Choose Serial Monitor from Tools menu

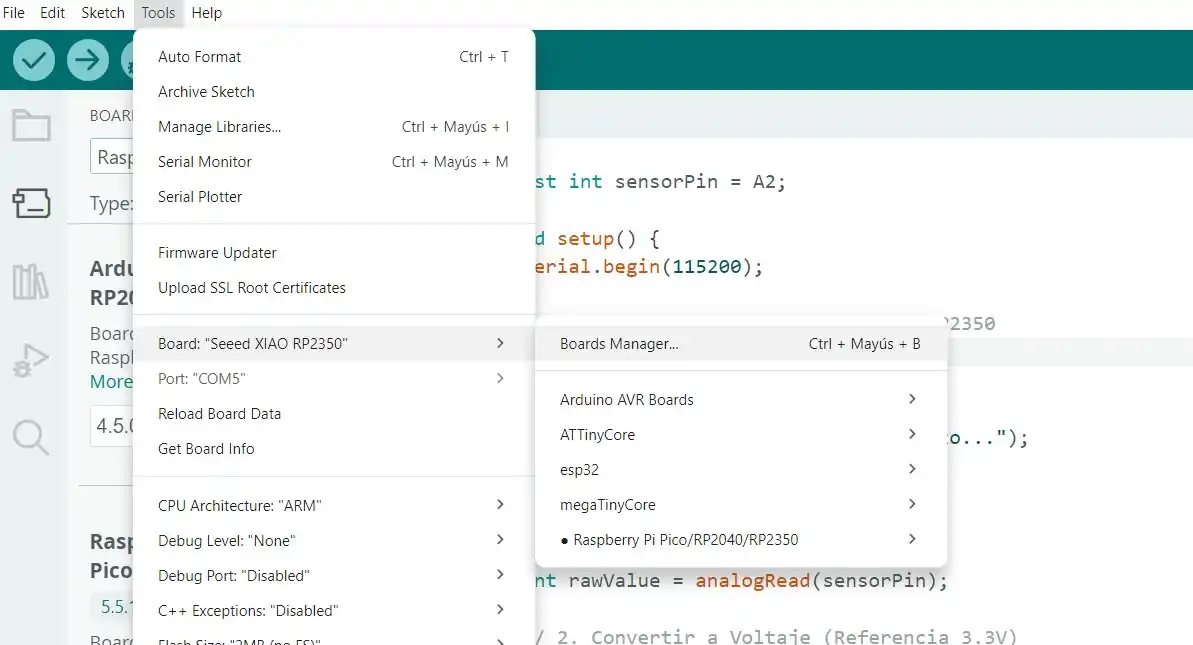[205, 162]
